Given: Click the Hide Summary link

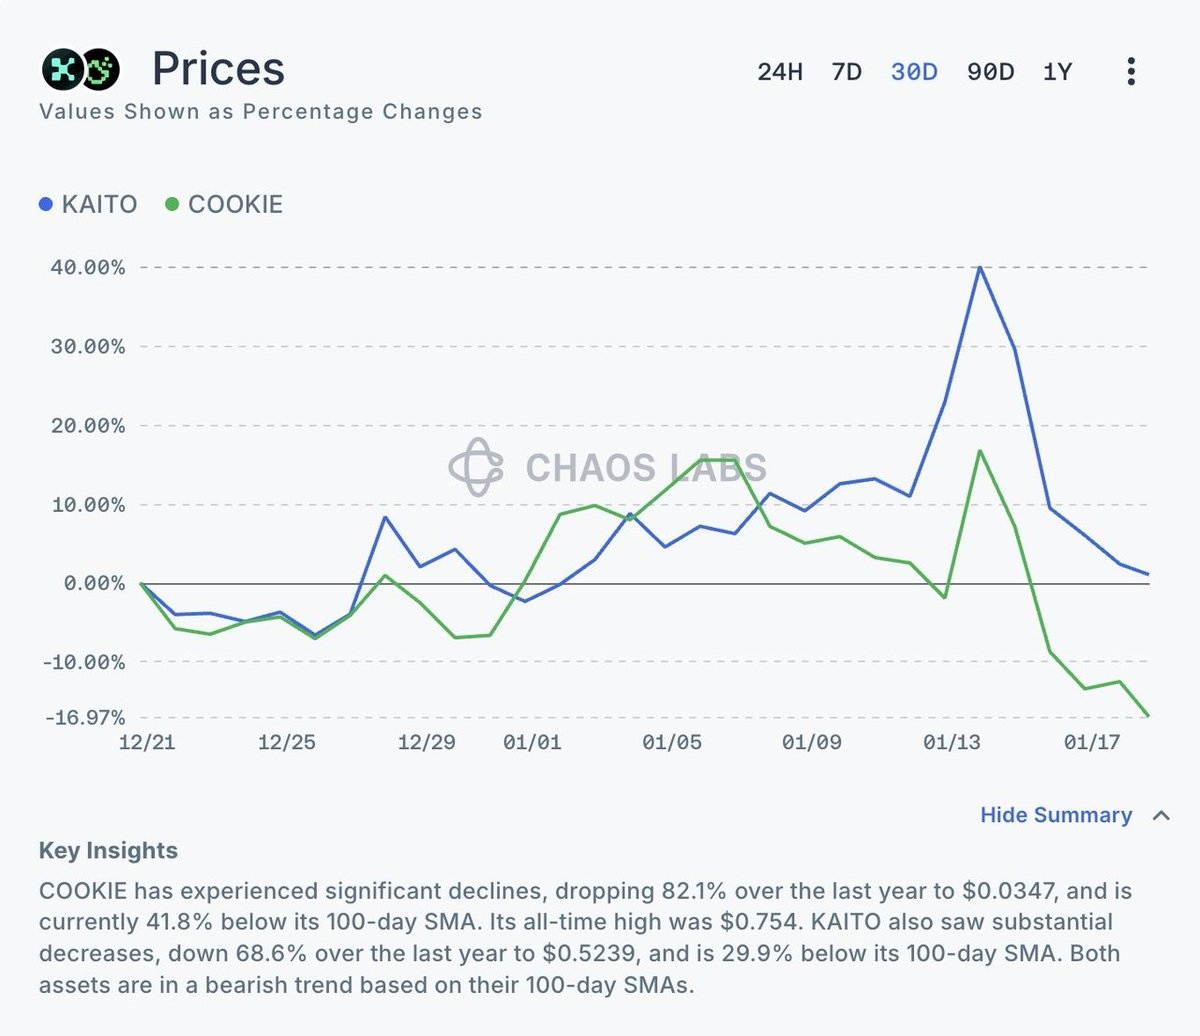Looking at the screenshot, I should pos(1056,815).
